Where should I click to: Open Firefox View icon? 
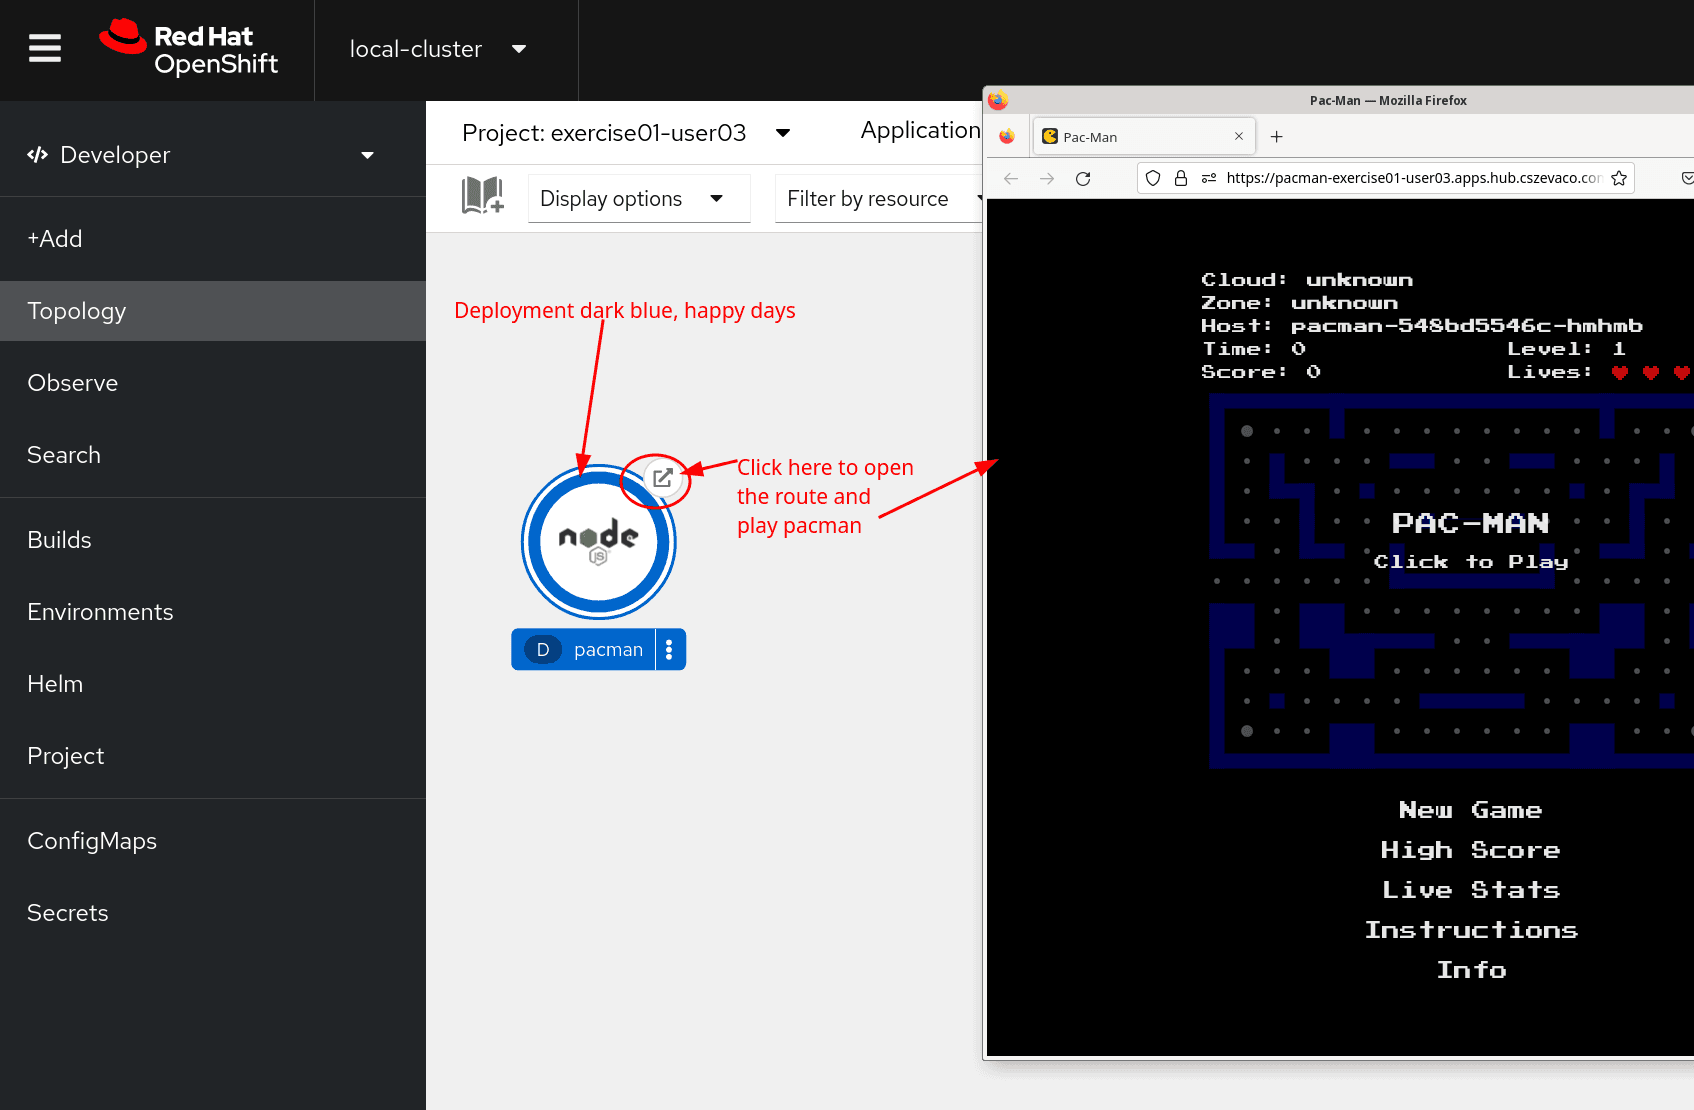1007,136
